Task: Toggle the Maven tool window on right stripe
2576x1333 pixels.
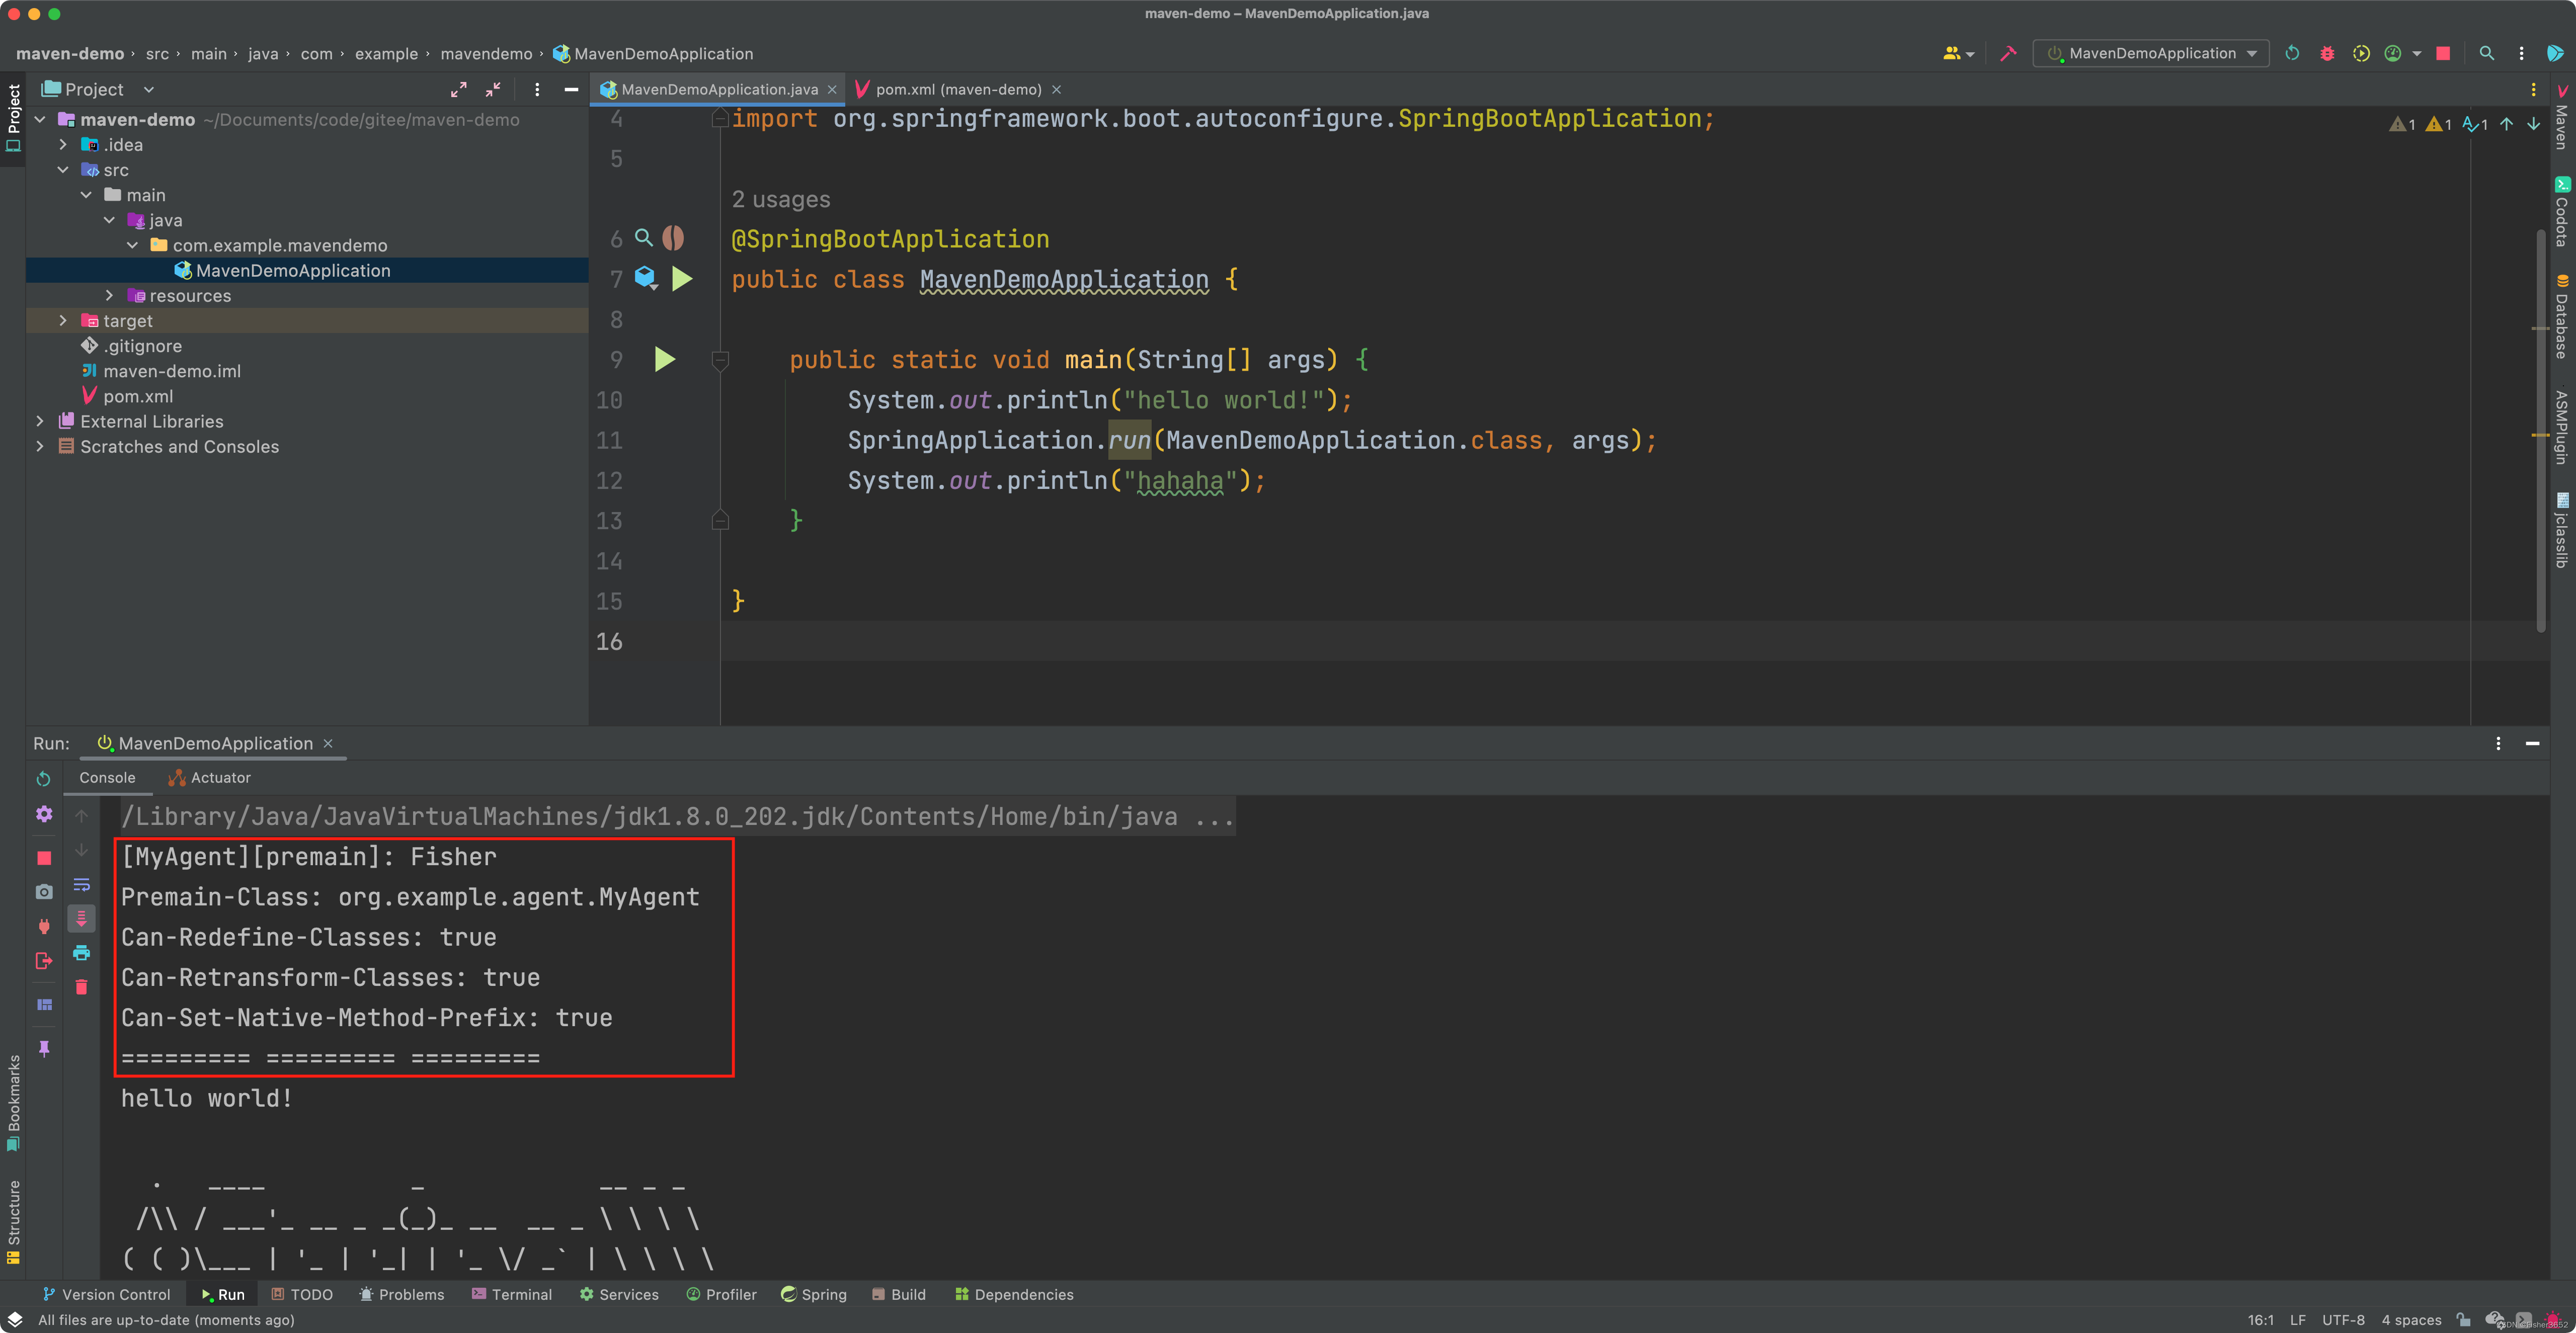Action: coord(2562,118)
